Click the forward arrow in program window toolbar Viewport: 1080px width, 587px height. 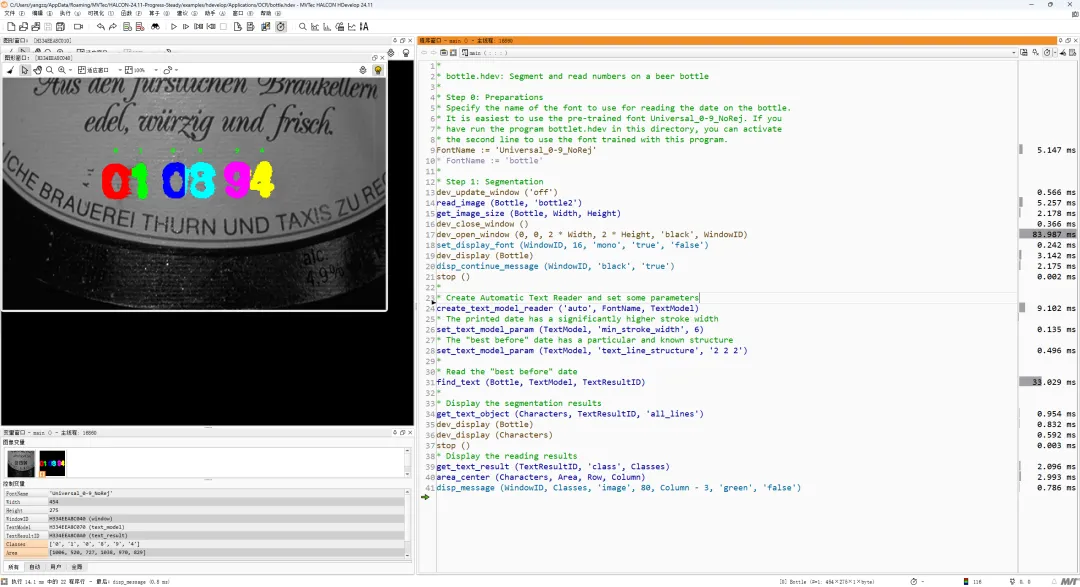click(x=433, y=52)
